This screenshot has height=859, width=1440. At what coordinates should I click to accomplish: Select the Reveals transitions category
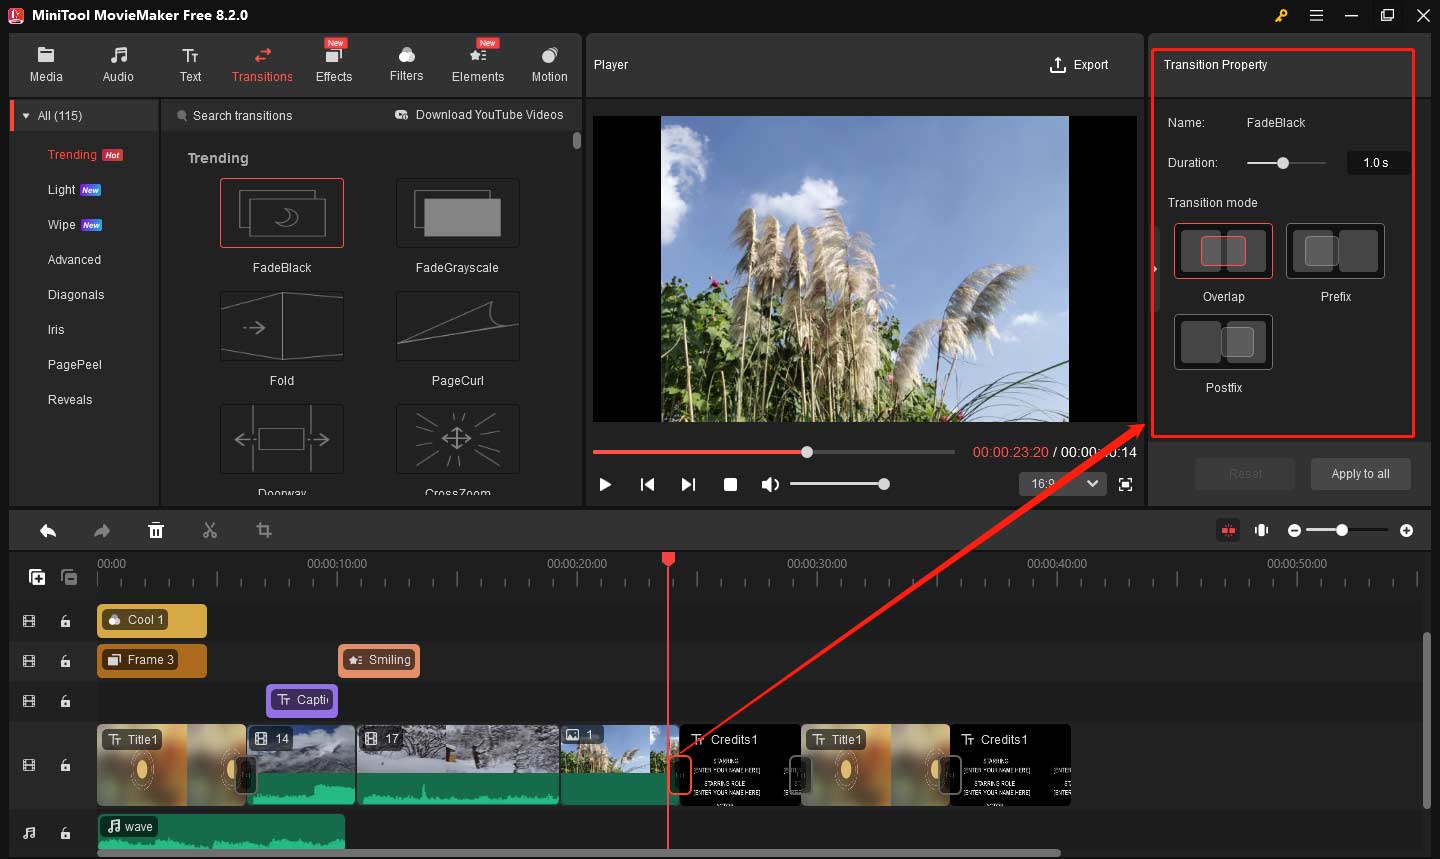point(70,400)
